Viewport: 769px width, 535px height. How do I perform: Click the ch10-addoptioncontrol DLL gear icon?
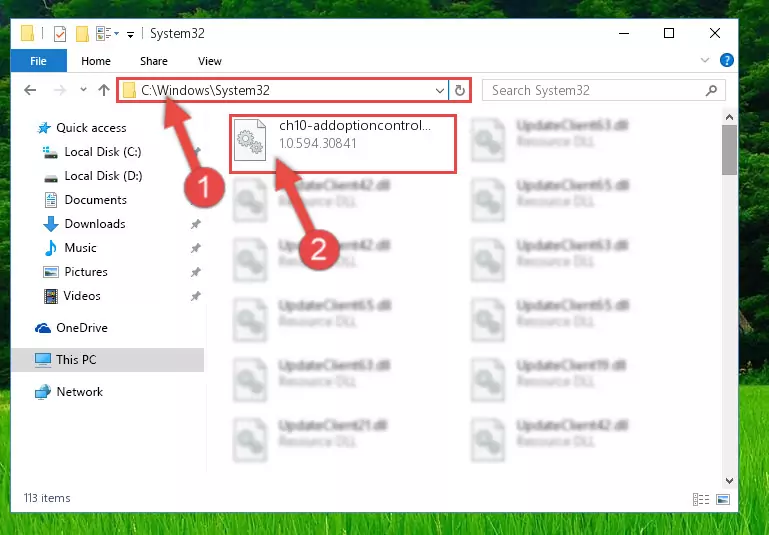pyautogui.click(x=250, y=141)
